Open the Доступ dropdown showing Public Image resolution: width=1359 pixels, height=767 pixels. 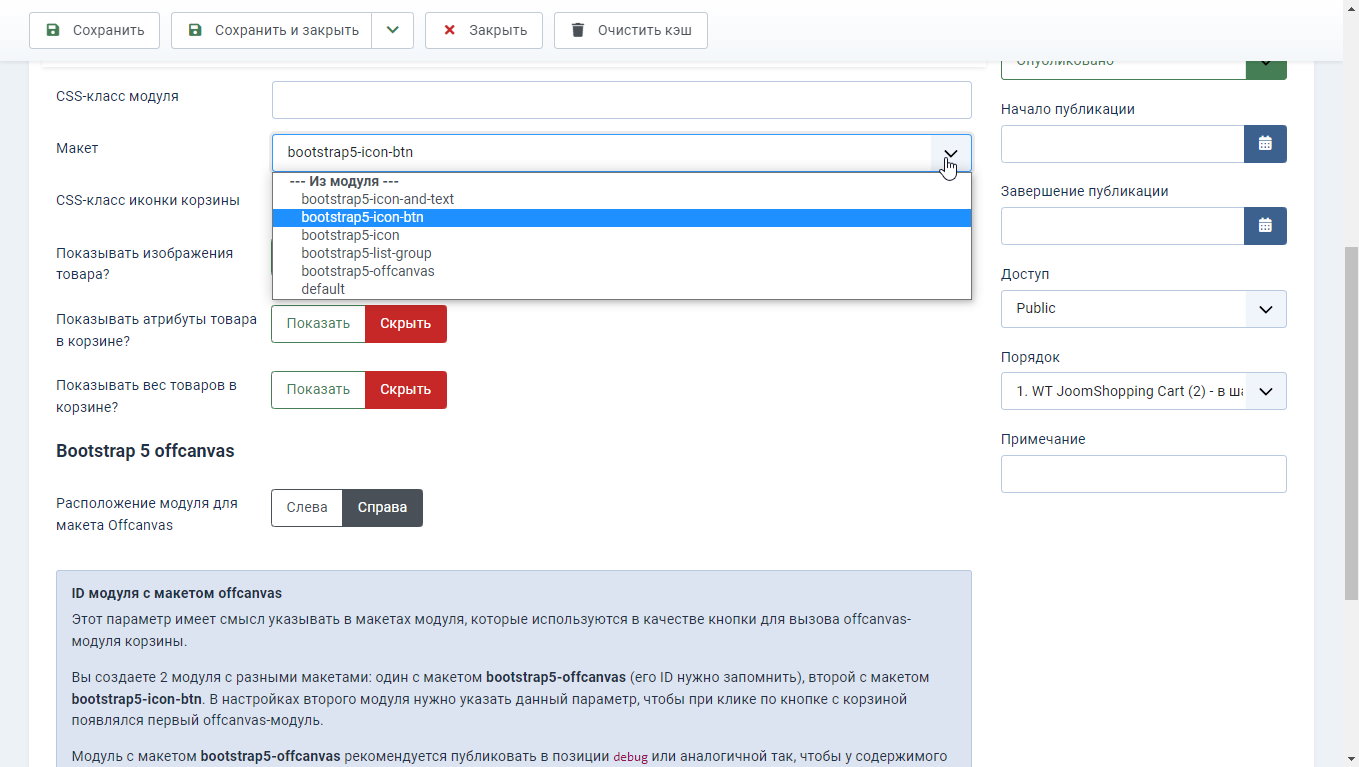click(x=1143, y=309)
